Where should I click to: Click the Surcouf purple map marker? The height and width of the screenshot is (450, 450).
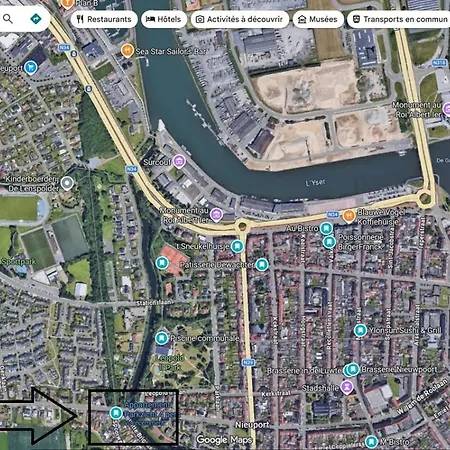tap(179, 162)
